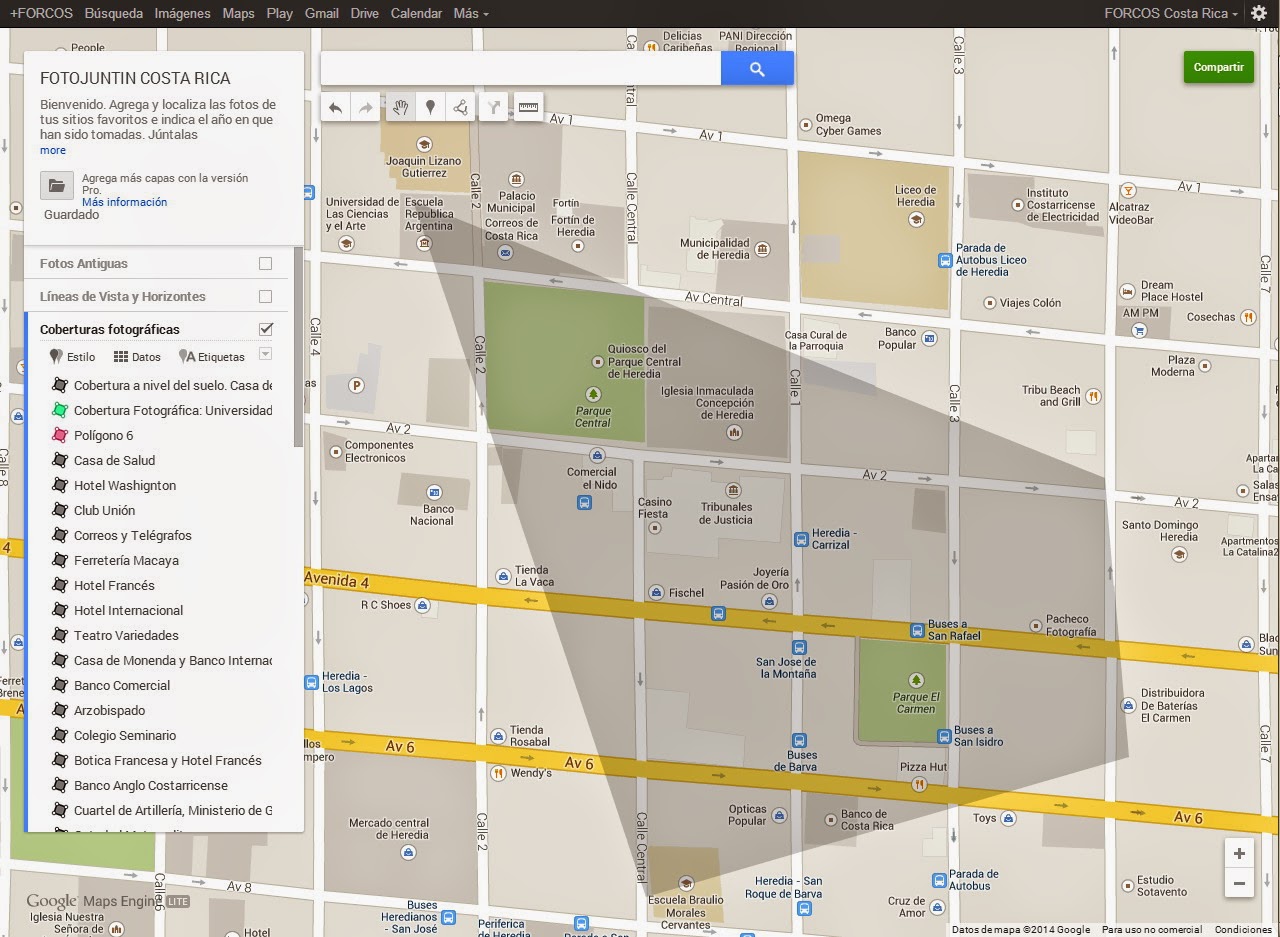Select the draw line tool
1280x937 pixels.
460,108
